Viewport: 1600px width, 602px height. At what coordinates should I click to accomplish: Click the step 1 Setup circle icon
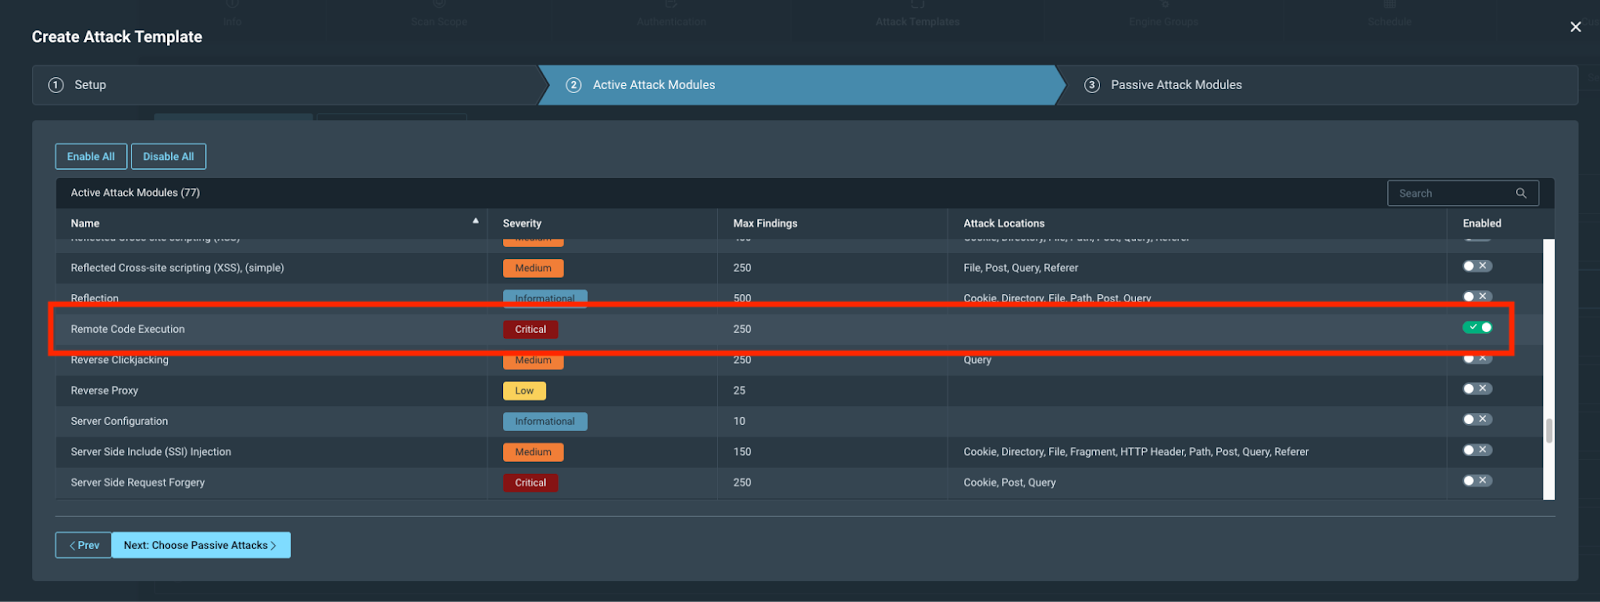click(x=56, y=85)
